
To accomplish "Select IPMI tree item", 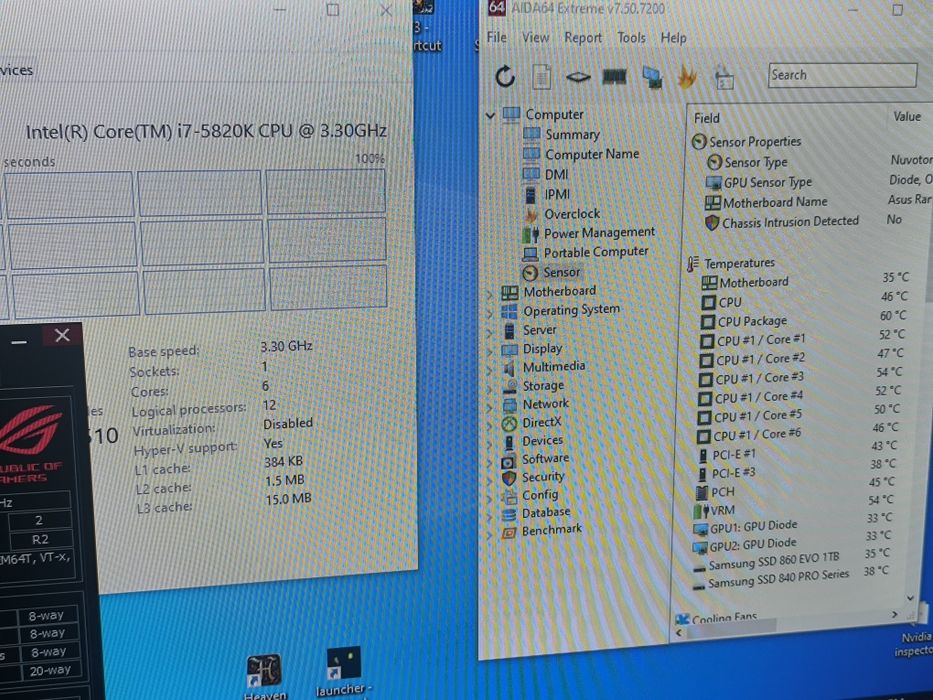I will tap(557, 194).
